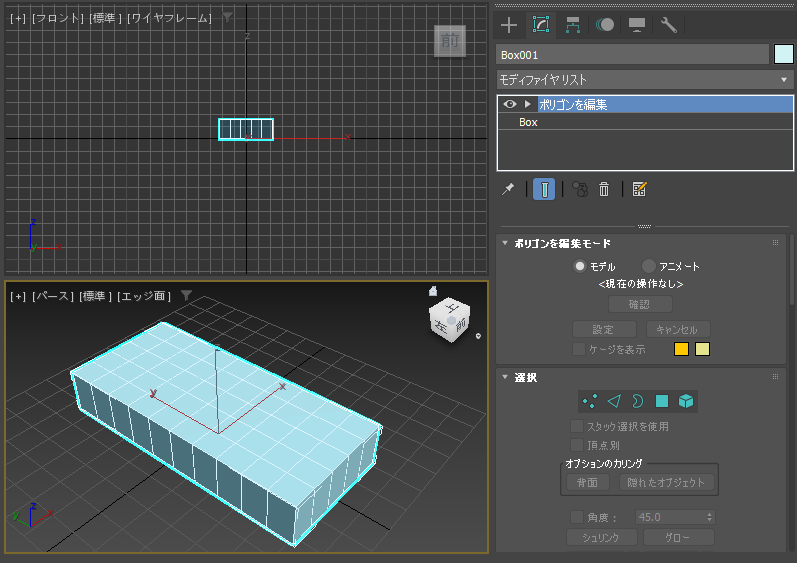Toggle the 隠れたオブジェクト culling button

point(666,482)
